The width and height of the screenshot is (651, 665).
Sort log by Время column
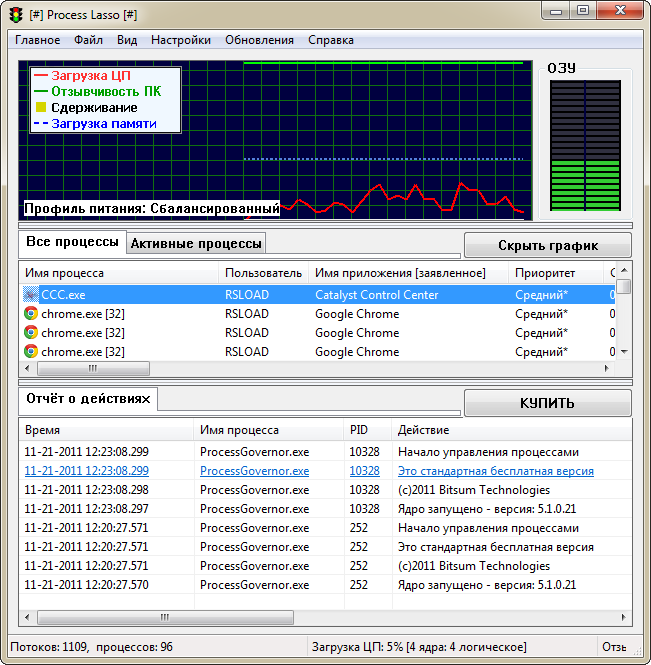click(106, 430)
